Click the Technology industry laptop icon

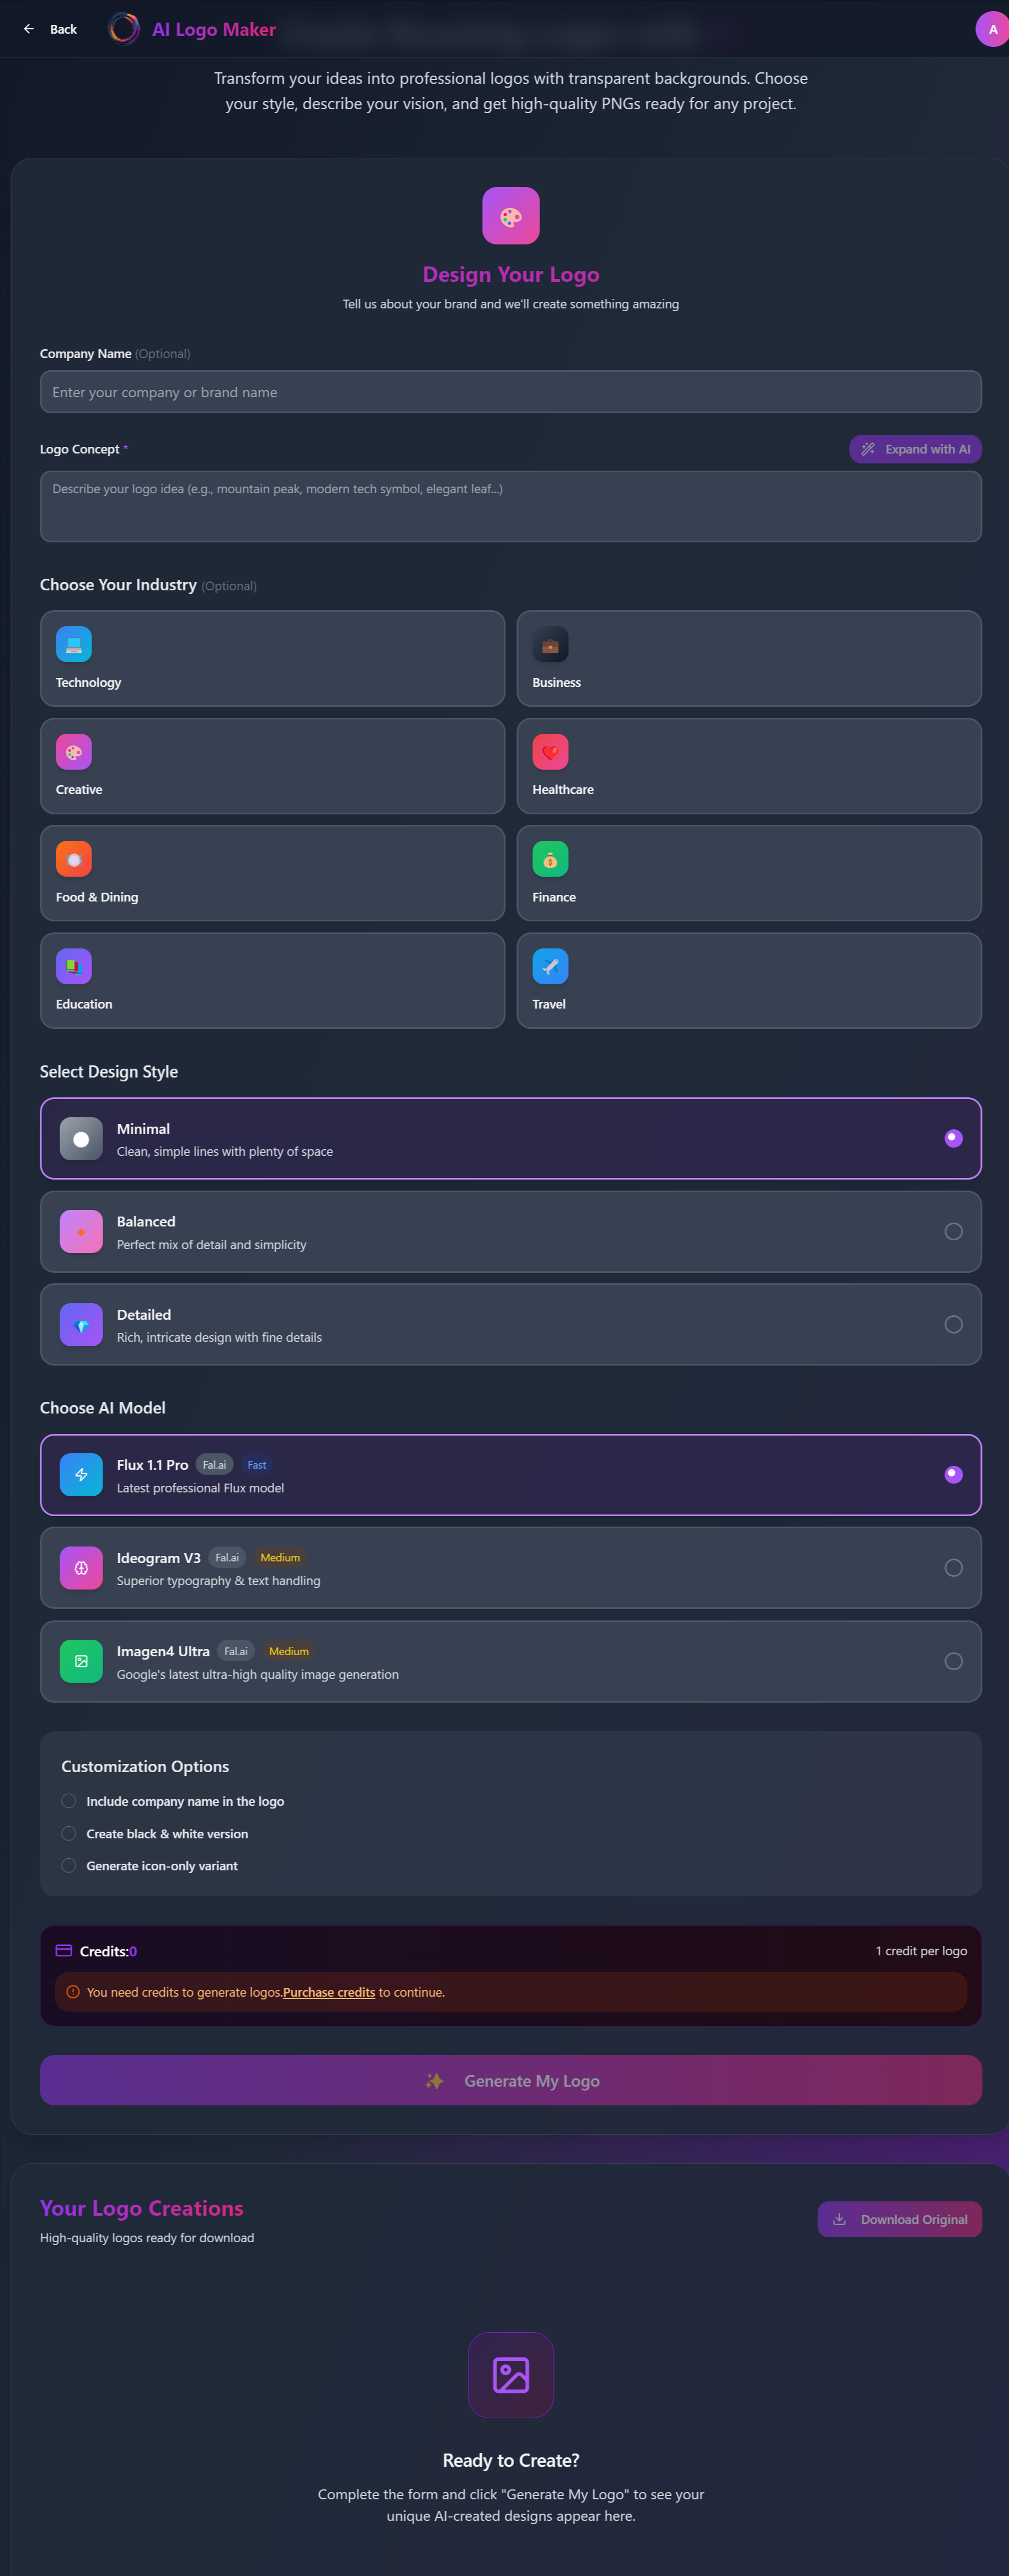(x=74, y=644)
